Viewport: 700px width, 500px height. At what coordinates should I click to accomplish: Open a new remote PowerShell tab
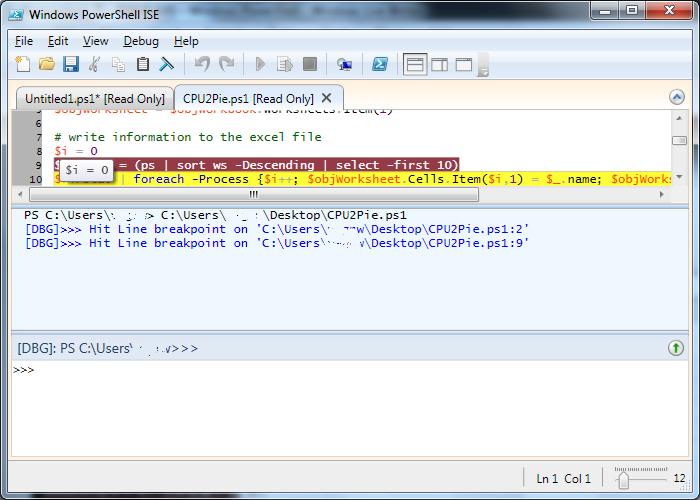pos(344,64)
